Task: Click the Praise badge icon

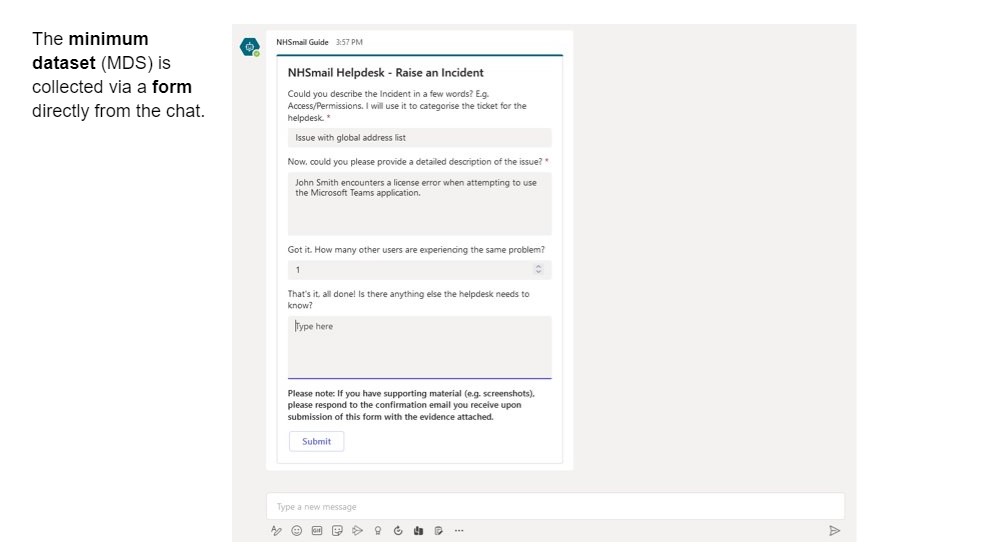Action: click(377, 531)
